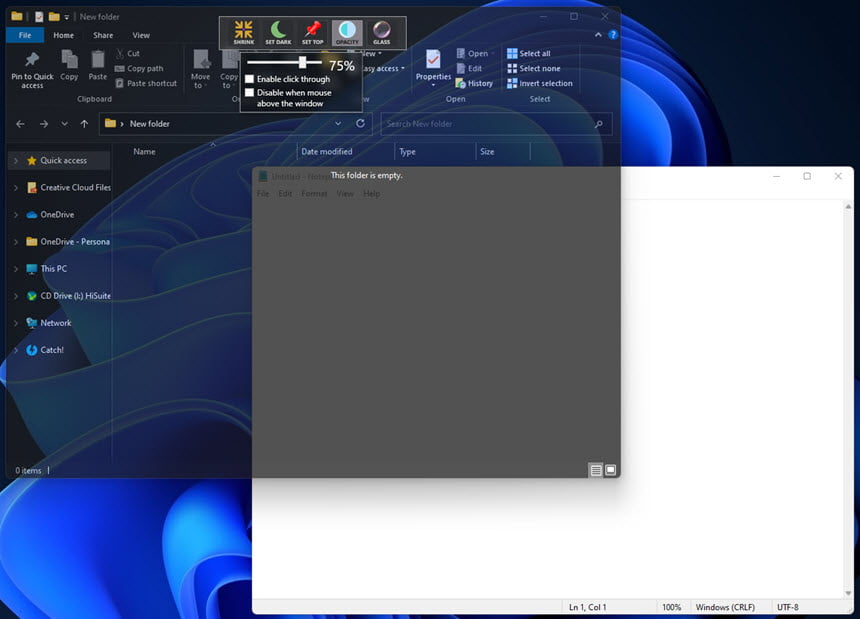Click Select none in ribbon
The width and height of the screenshot is (860, 619).
click(x=534, y=69)
